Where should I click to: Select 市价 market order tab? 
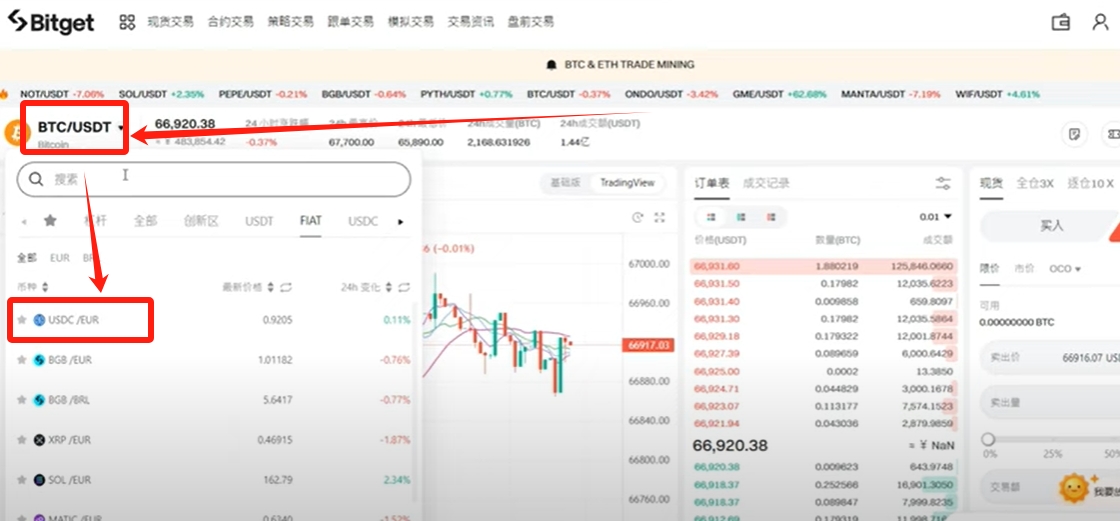(x=1024, y=269)
